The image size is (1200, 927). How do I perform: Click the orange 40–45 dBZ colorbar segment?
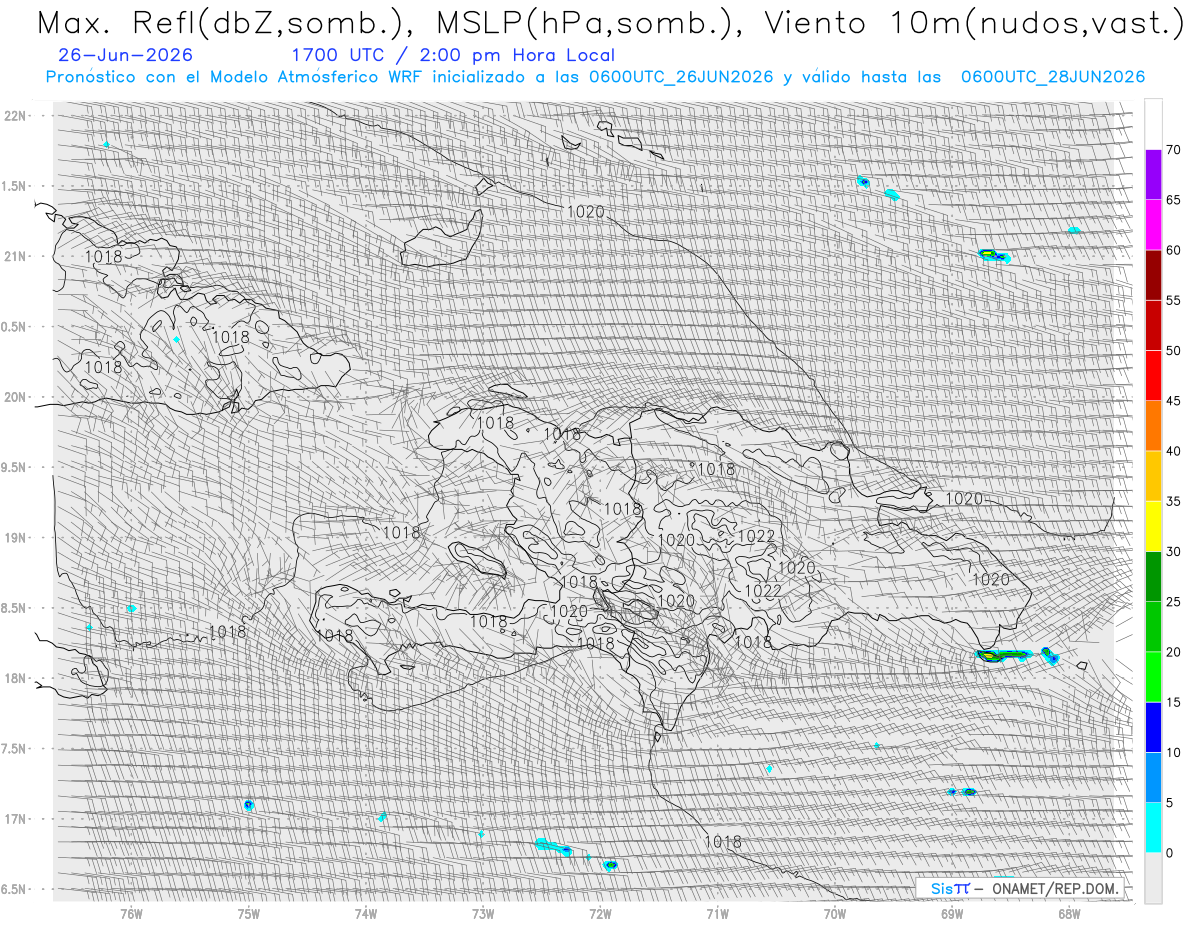(x=1153, y=426)
